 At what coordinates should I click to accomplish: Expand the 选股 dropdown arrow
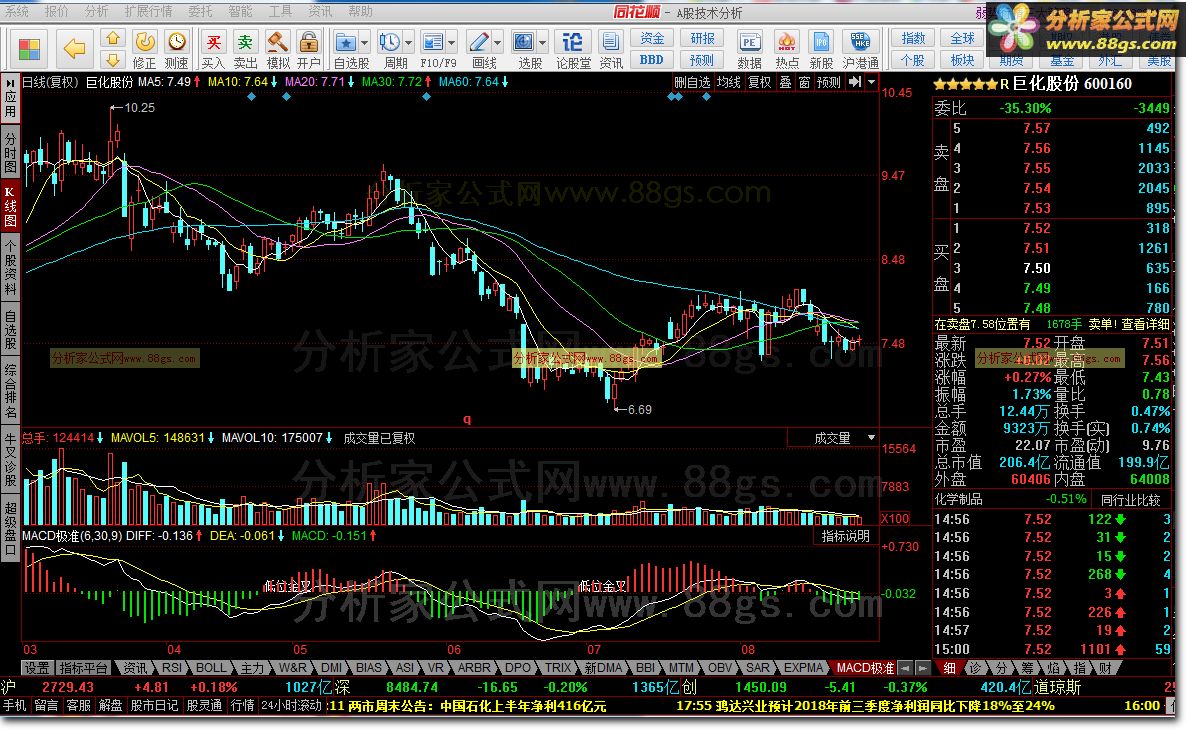(x=542, y=42)
